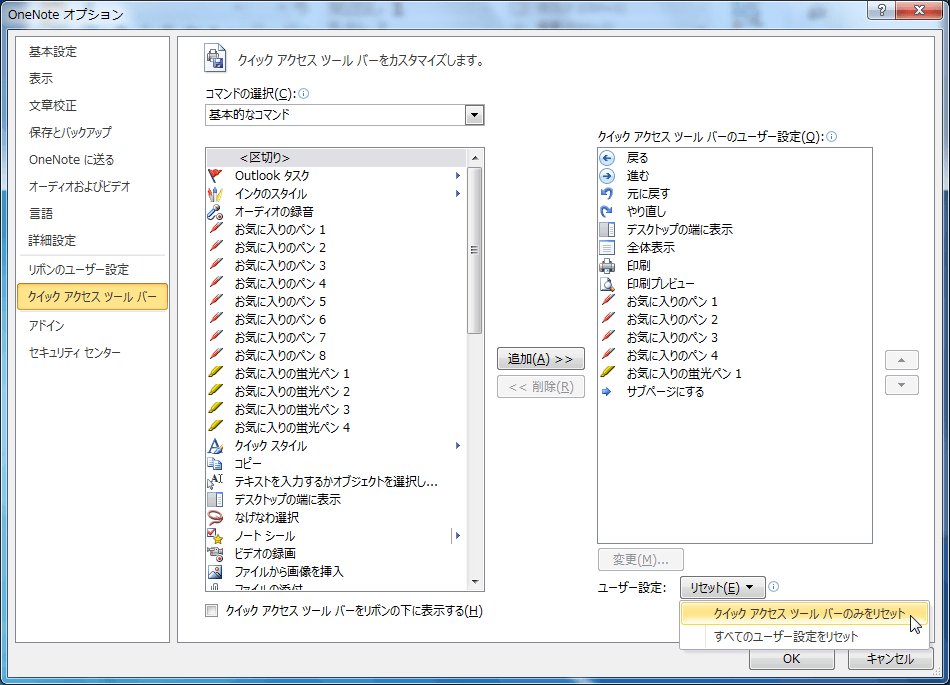Select お気に入りのペン 8 in commands list
The height and width of the screenshot is (685, 950).
point(336,356)
